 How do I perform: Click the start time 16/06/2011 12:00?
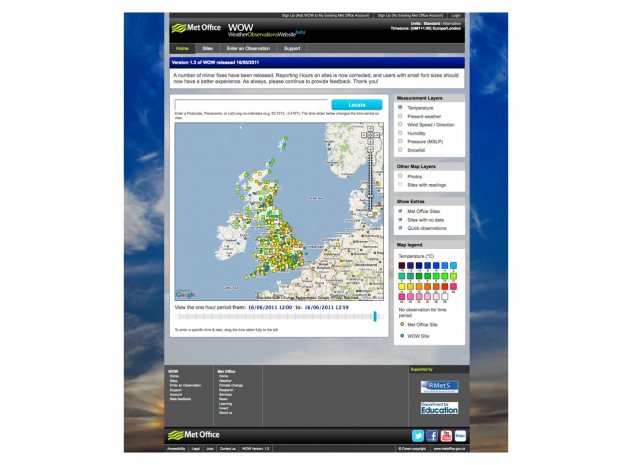(x=270, y=307)
